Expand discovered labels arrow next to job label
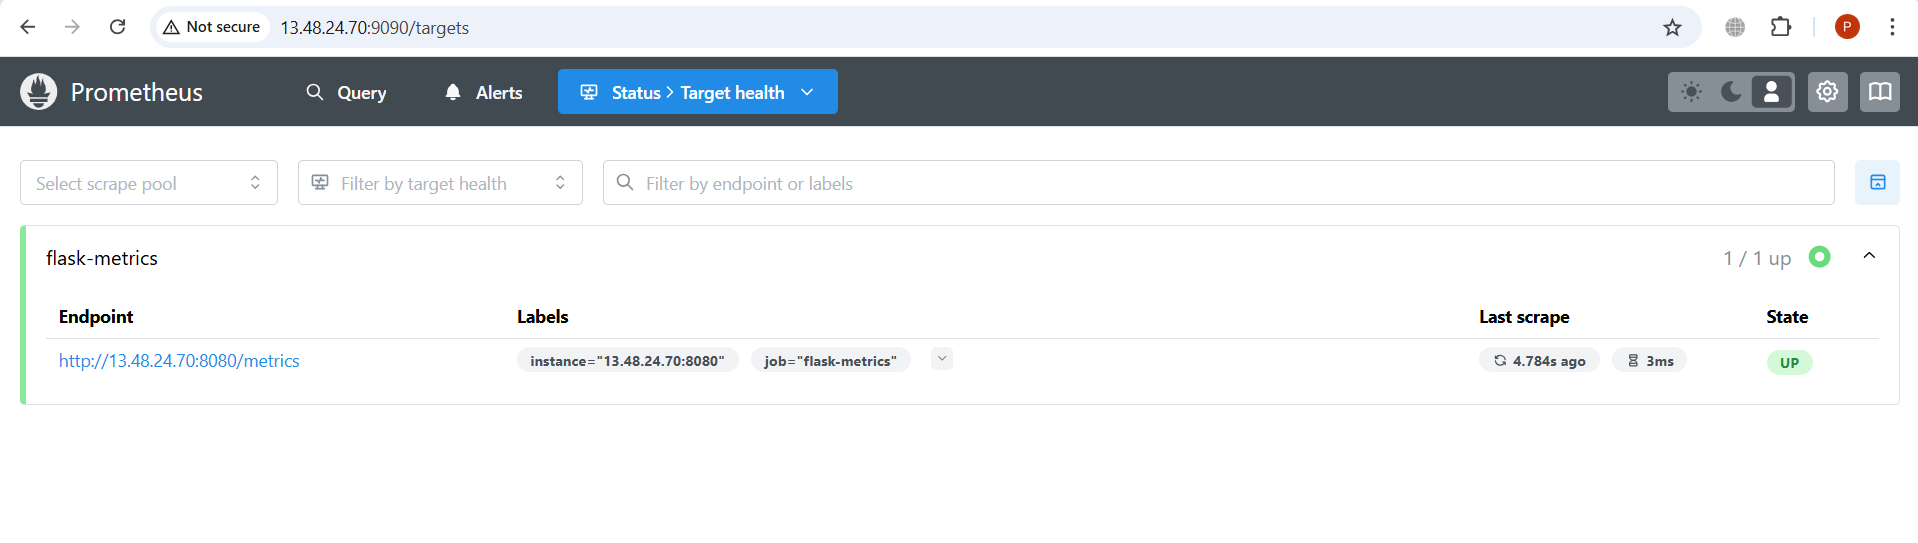Viewport: 1918px width, 543px height. [x=942, y=359]
